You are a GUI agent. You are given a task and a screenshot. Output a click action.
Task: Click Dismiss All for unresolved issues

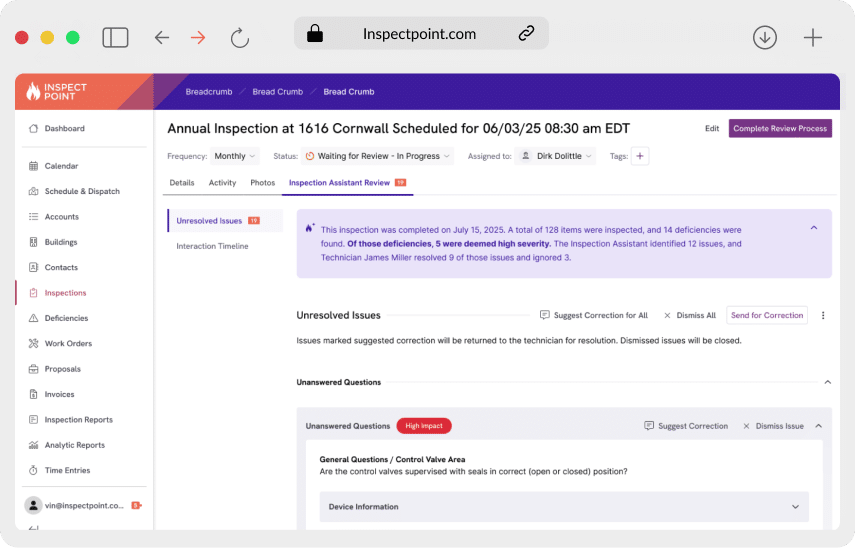point(690,315)
